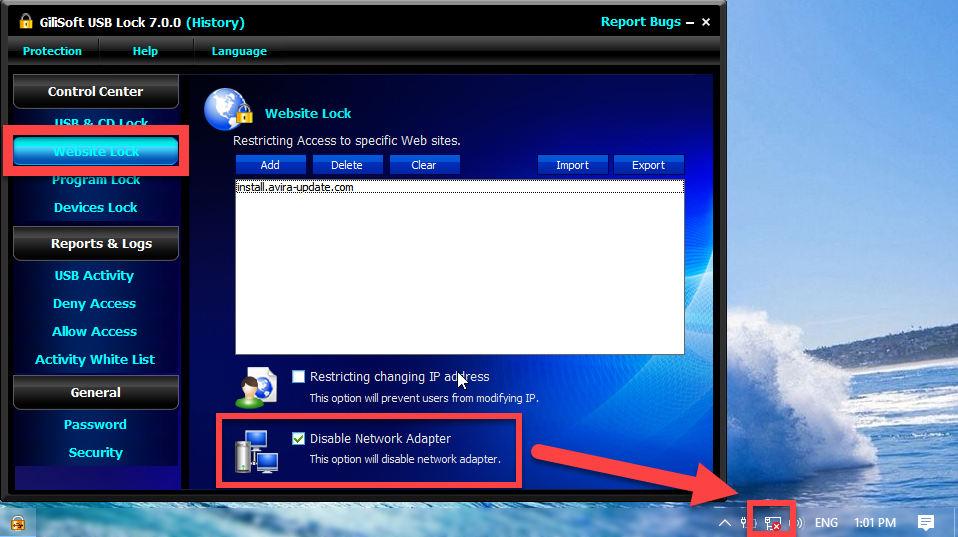Image resolution: width=958 pixels, height=537 pixels.
Task: Click the "This option will disable network adapter." text
Action: click(x=405, y=459)
